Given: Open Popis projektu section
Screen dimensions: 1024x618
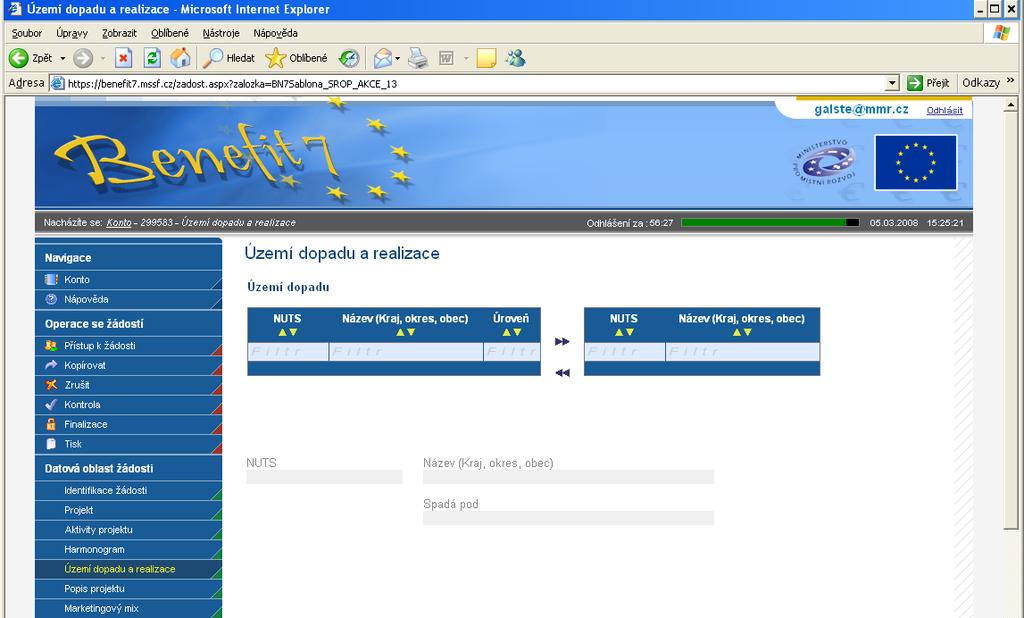Looking at the screenshot, I should pos(129,589).
